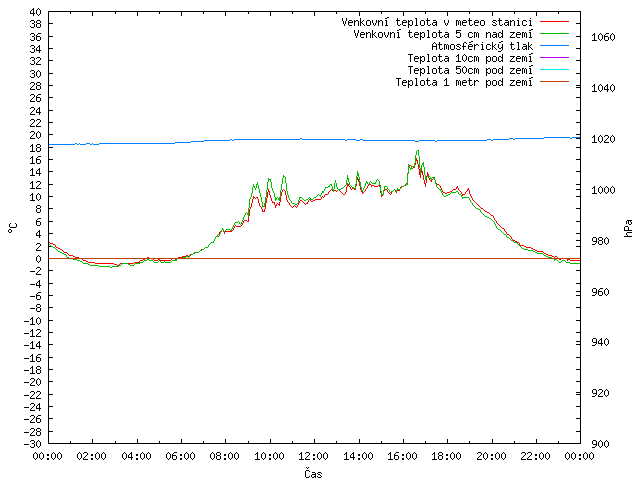Click the right axis value '1040'
Viewport: 640px width, 480px height.
click(x=603, y=88)
